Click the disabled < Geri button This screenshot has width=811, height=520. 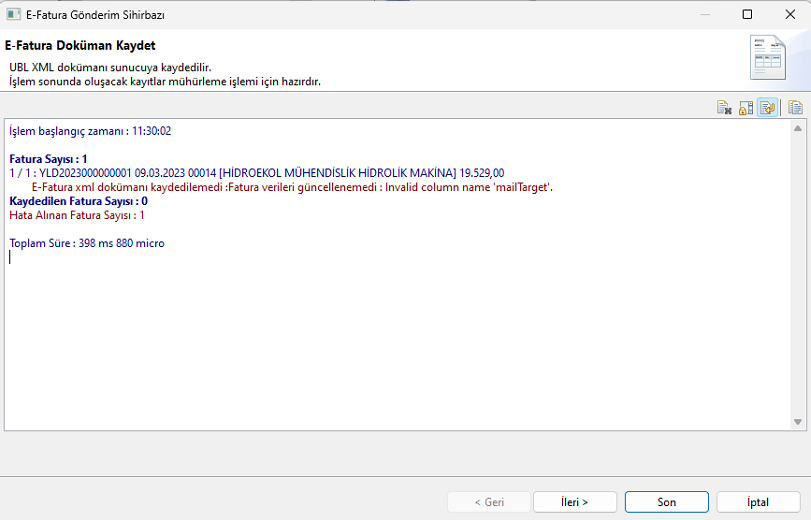tap(488, 502)
